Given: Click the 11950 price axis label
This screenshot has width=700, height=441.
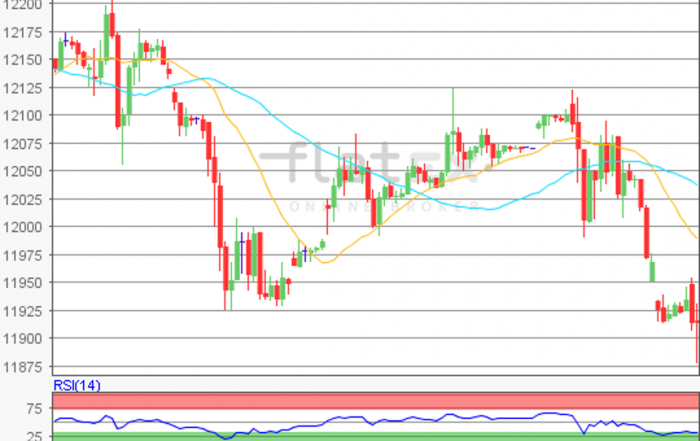Looking at the screenshot, I should click(21, 283).
